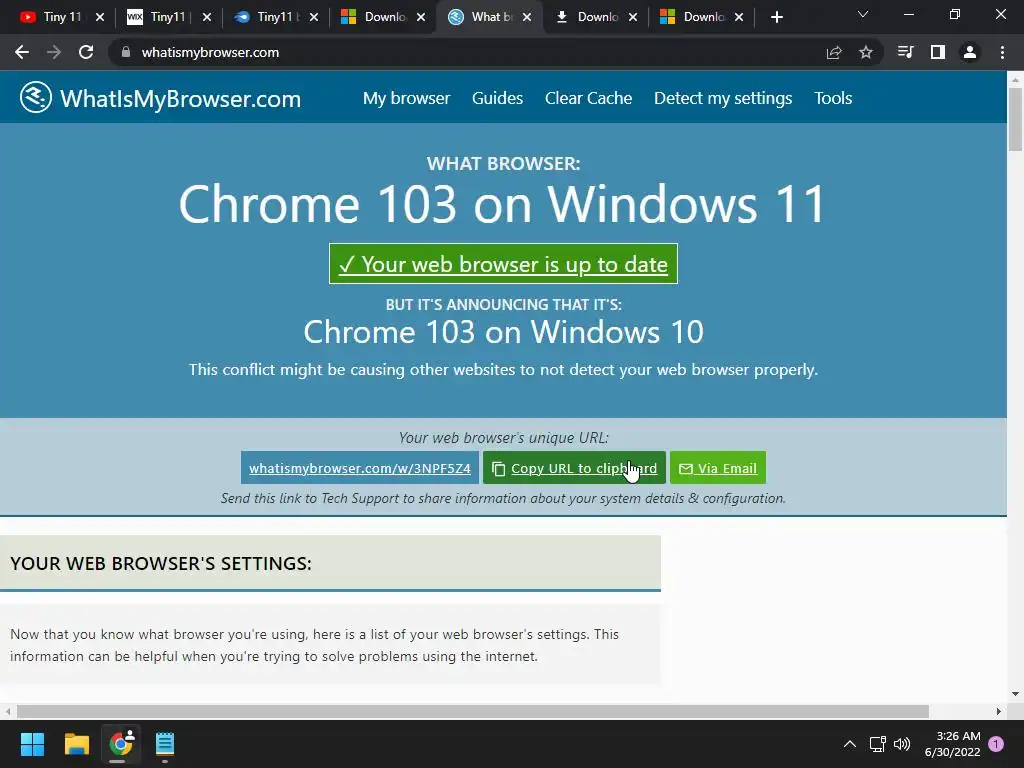Click YOUR WEB BROWSER'S SETTINGS heading
The image size is (1024, 768).
(161, 564)
